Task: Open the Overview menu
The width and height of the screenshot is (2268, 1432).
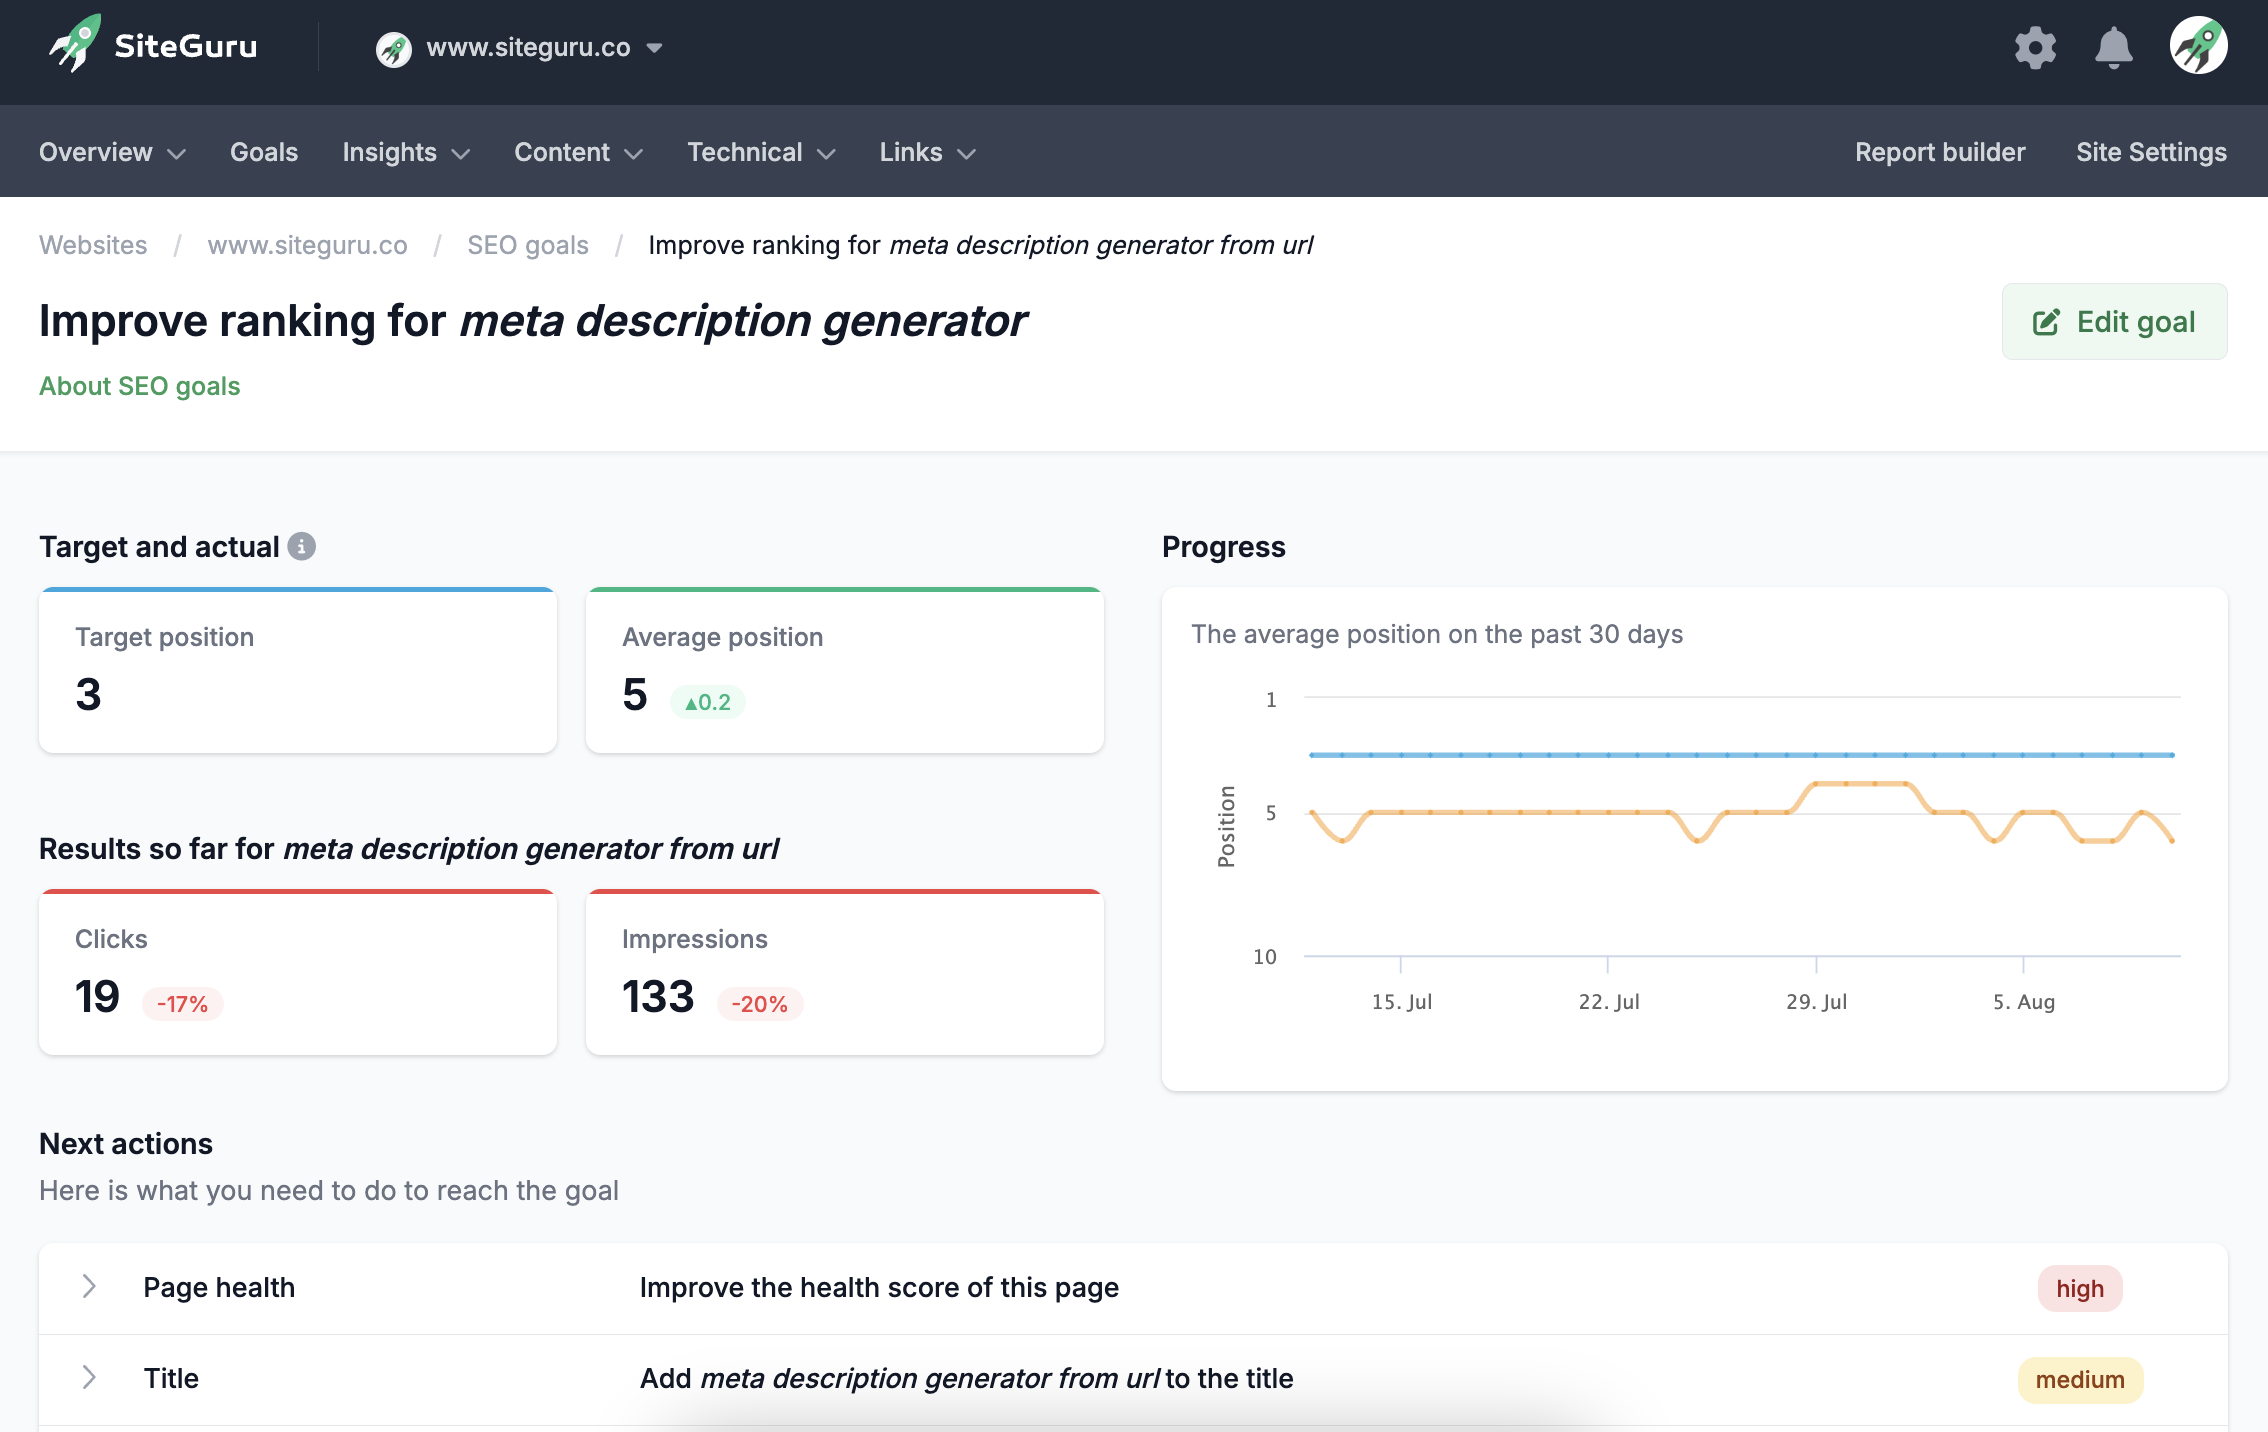Action: click(112, 152)
